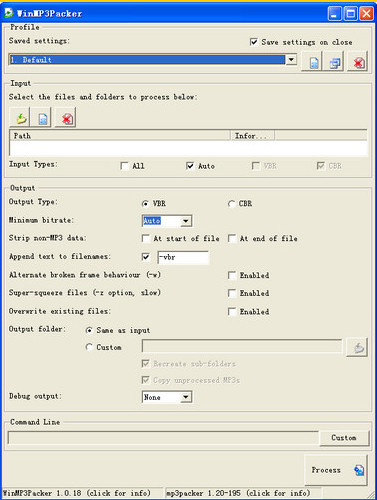Screen dimensions: 377x500
Task: Click the new profile icon beside Saved settings
Action: coord(311,61)
